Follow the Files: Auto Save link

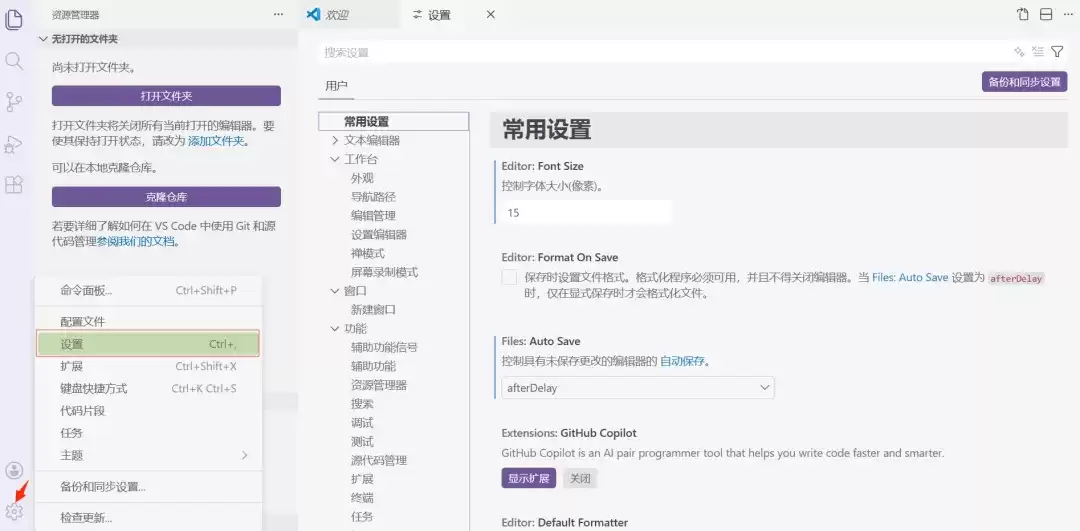point(910,278)
